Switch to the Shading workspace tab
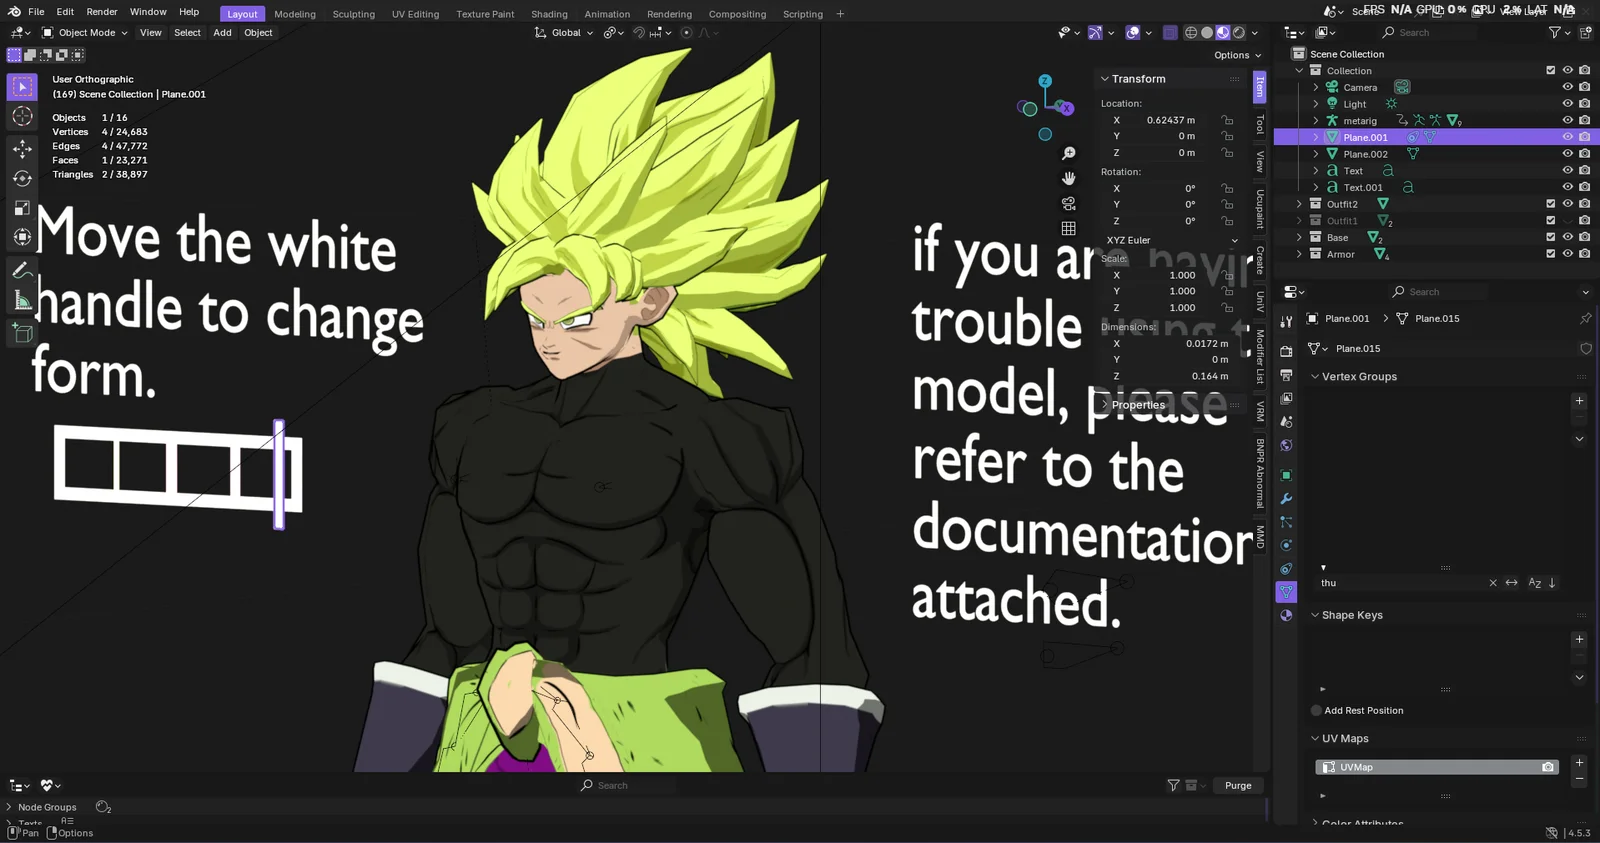The height and width of the screenshot is (843, 1600). click(x=549, y=14)
